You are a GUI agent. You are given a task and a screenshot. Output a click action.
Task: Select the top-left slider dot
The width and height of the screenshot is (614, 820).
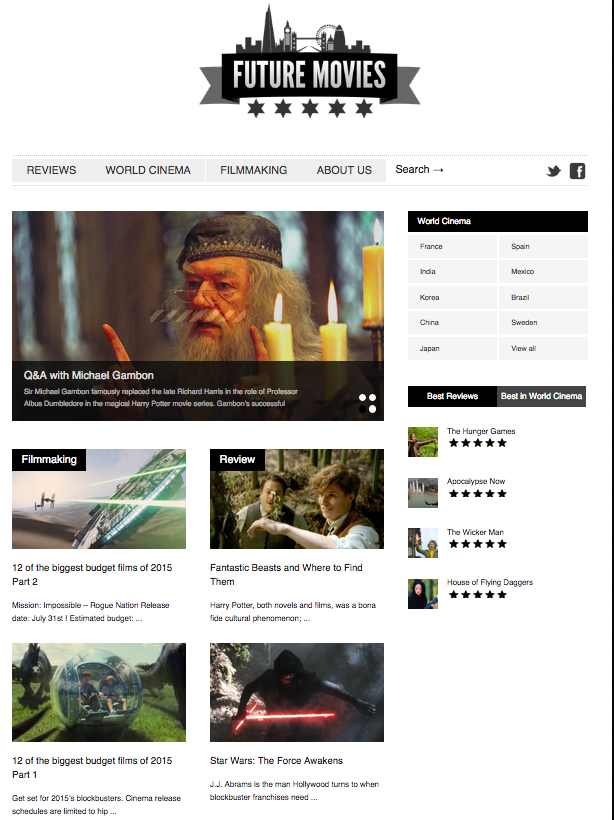click(x=362, y=397)
